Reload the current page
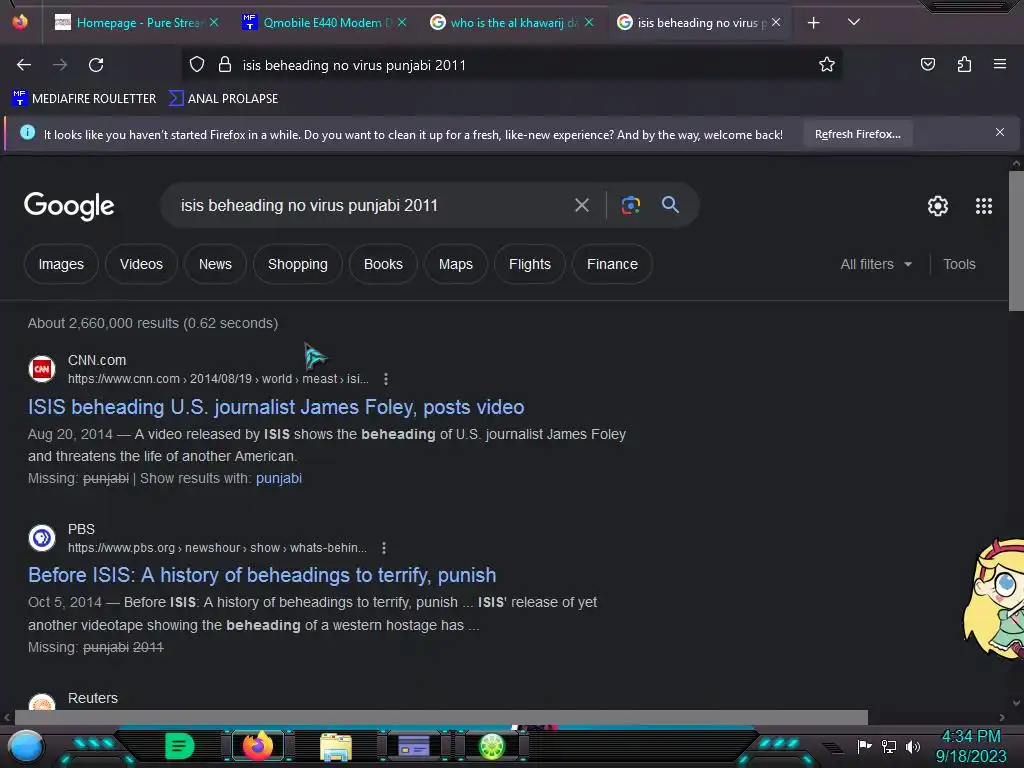The image size is (1024, 768). coord(96,65)
